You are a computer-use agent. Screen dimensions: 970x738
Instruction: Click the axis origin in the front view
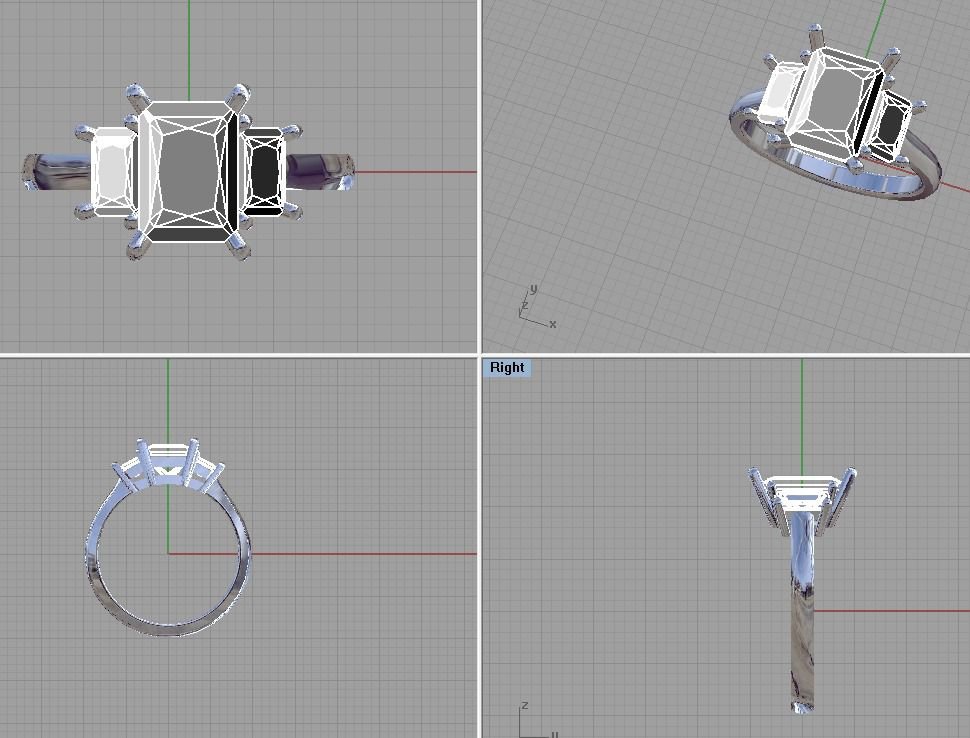point(168,554)
